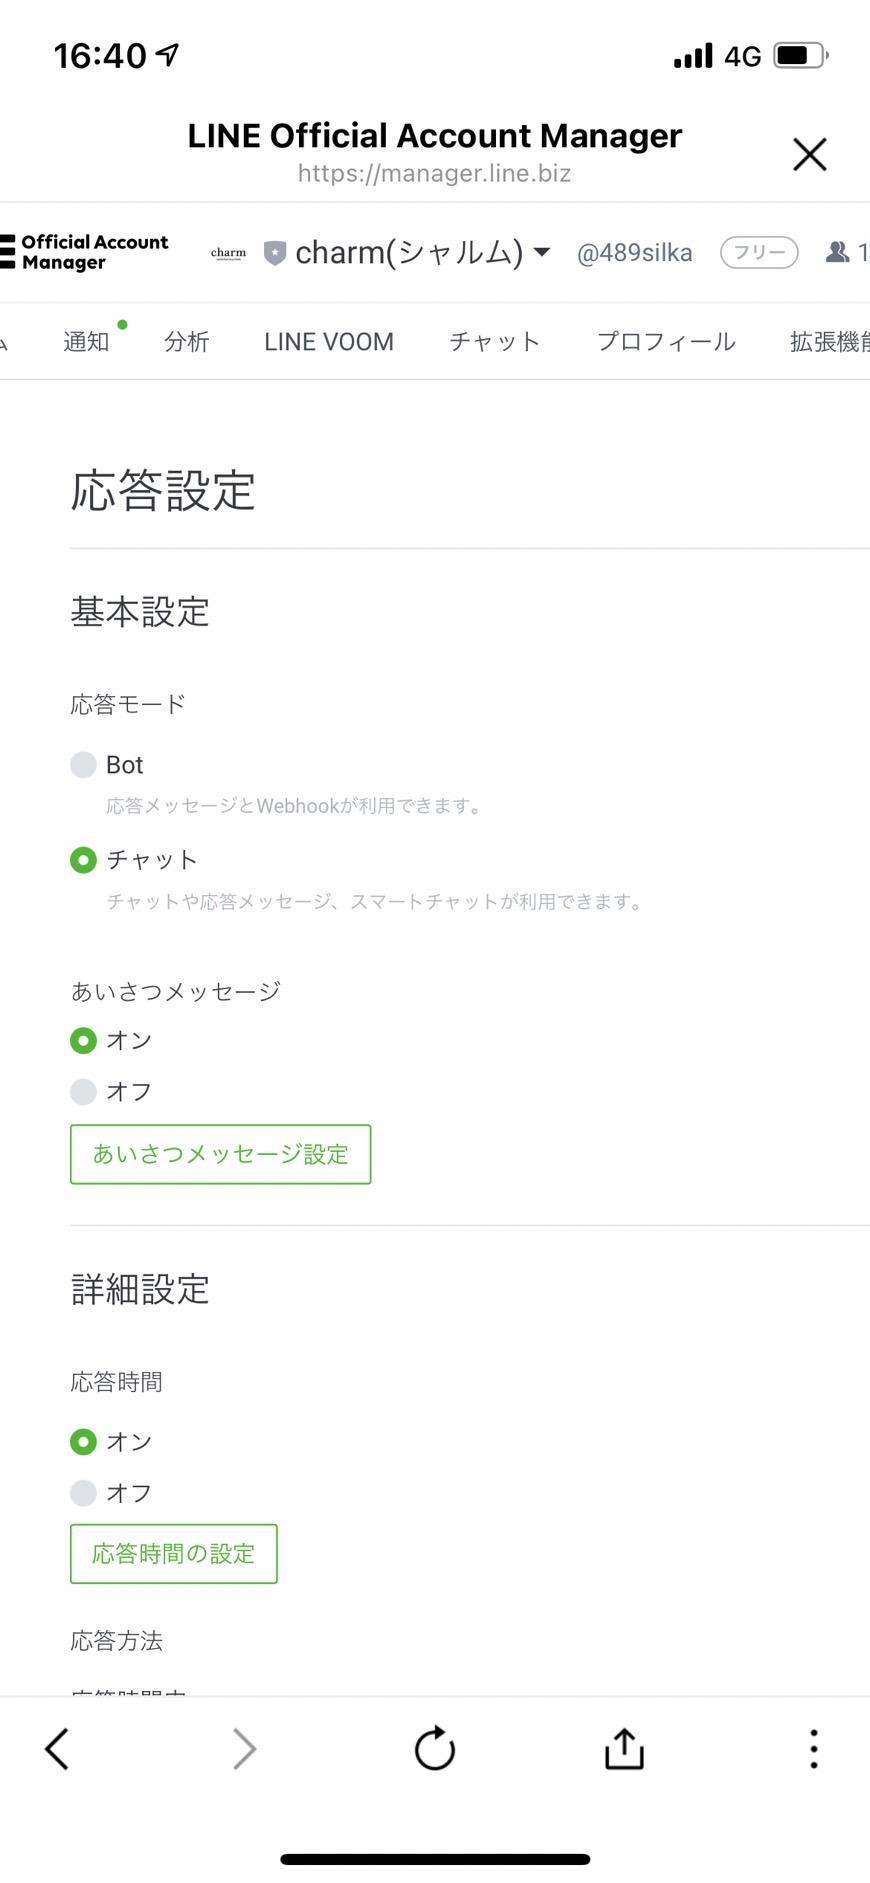Select the チャット response mode radio
Screen dimensions: 870x1883
[x=83, y=860]
